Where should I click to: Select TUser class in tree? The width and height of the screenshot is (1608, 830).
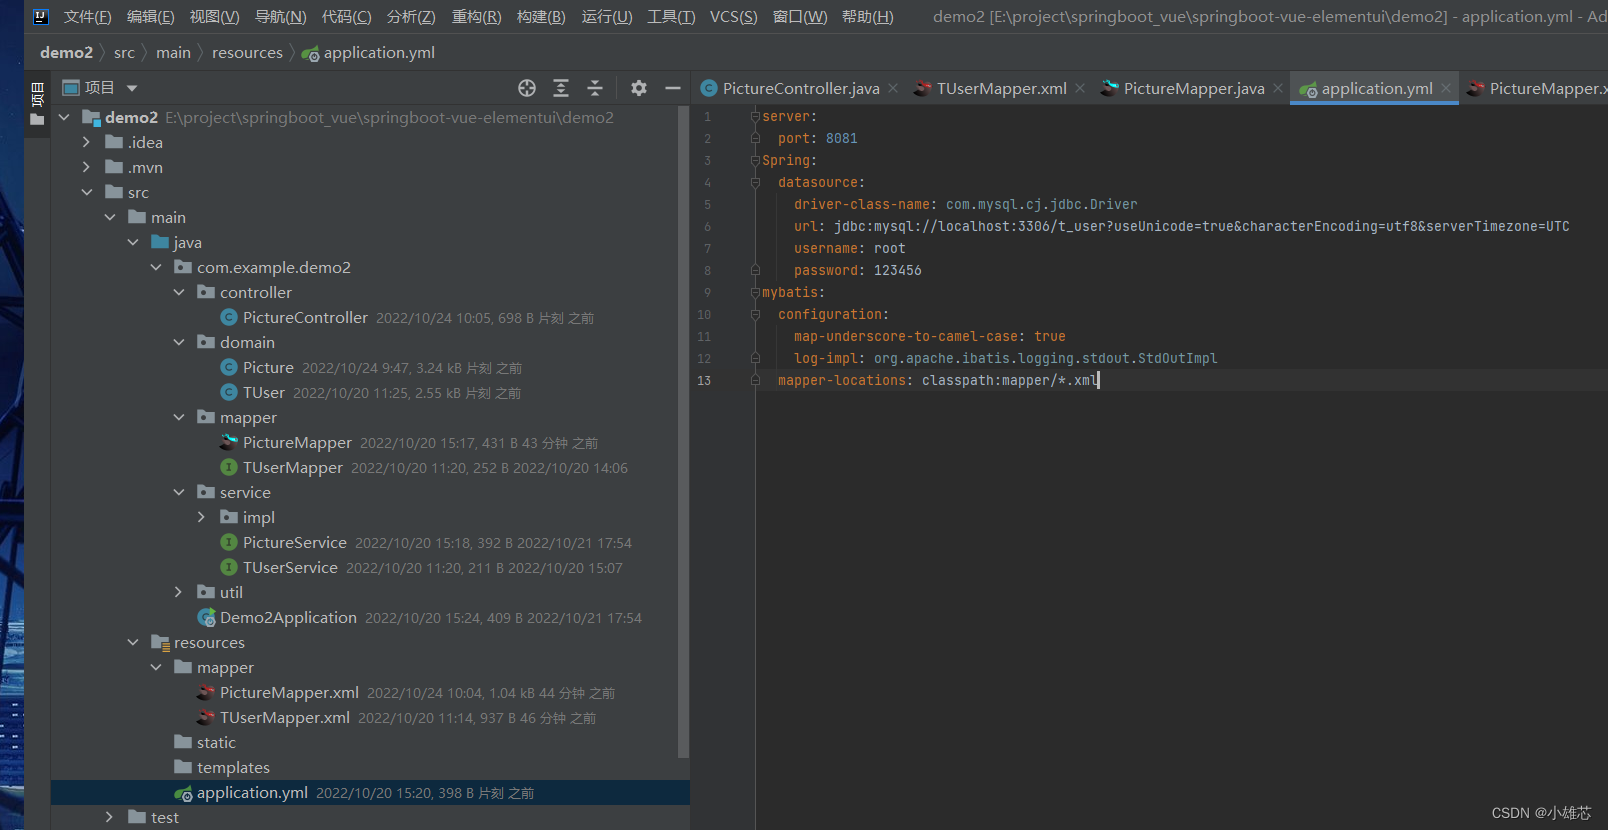(264, 392)
